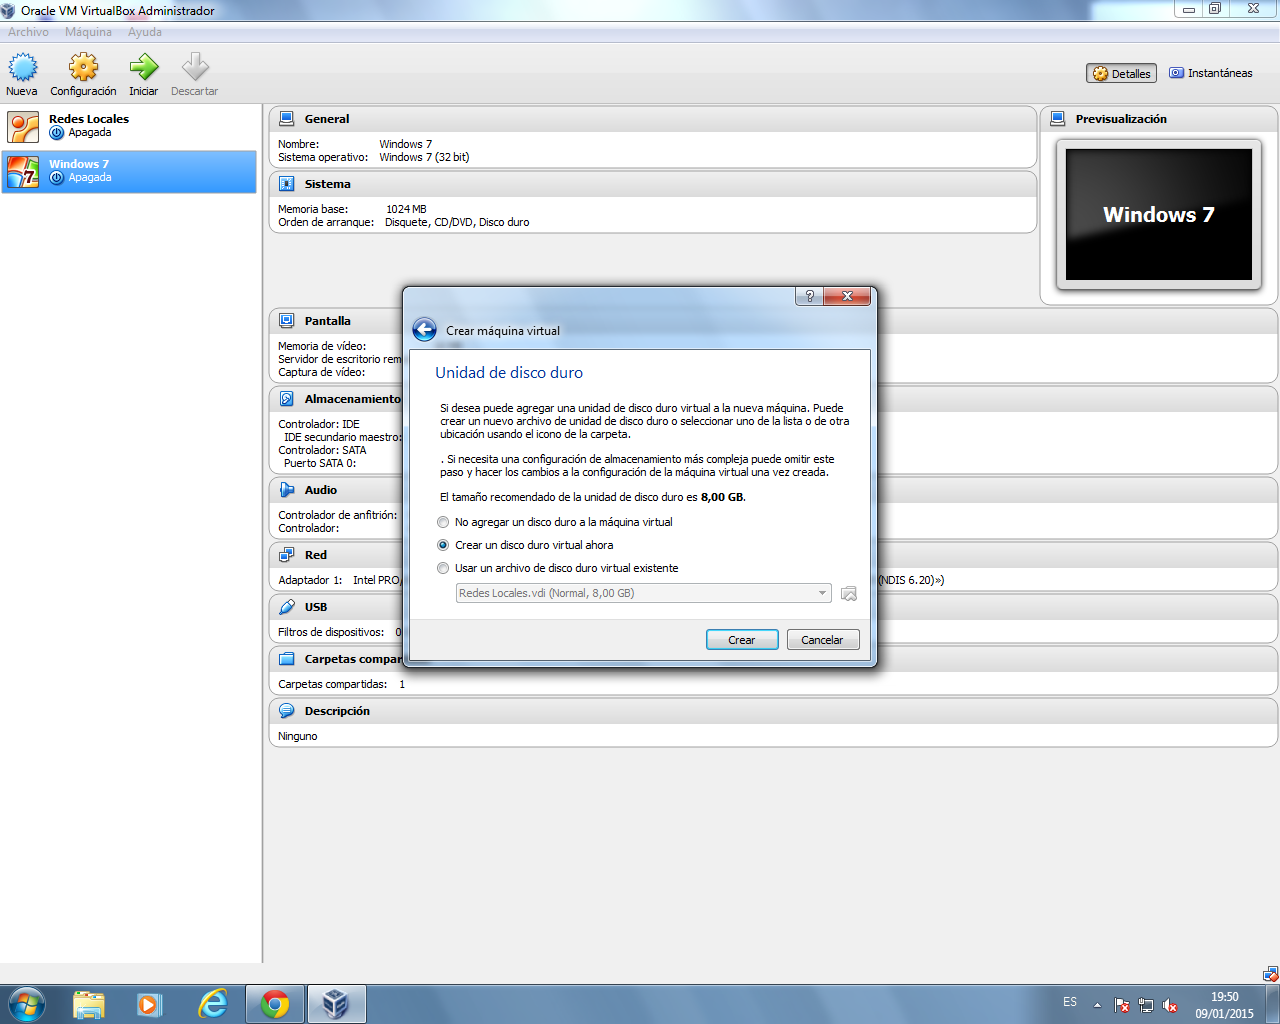Click the USB section title

(x=316, y=607)
